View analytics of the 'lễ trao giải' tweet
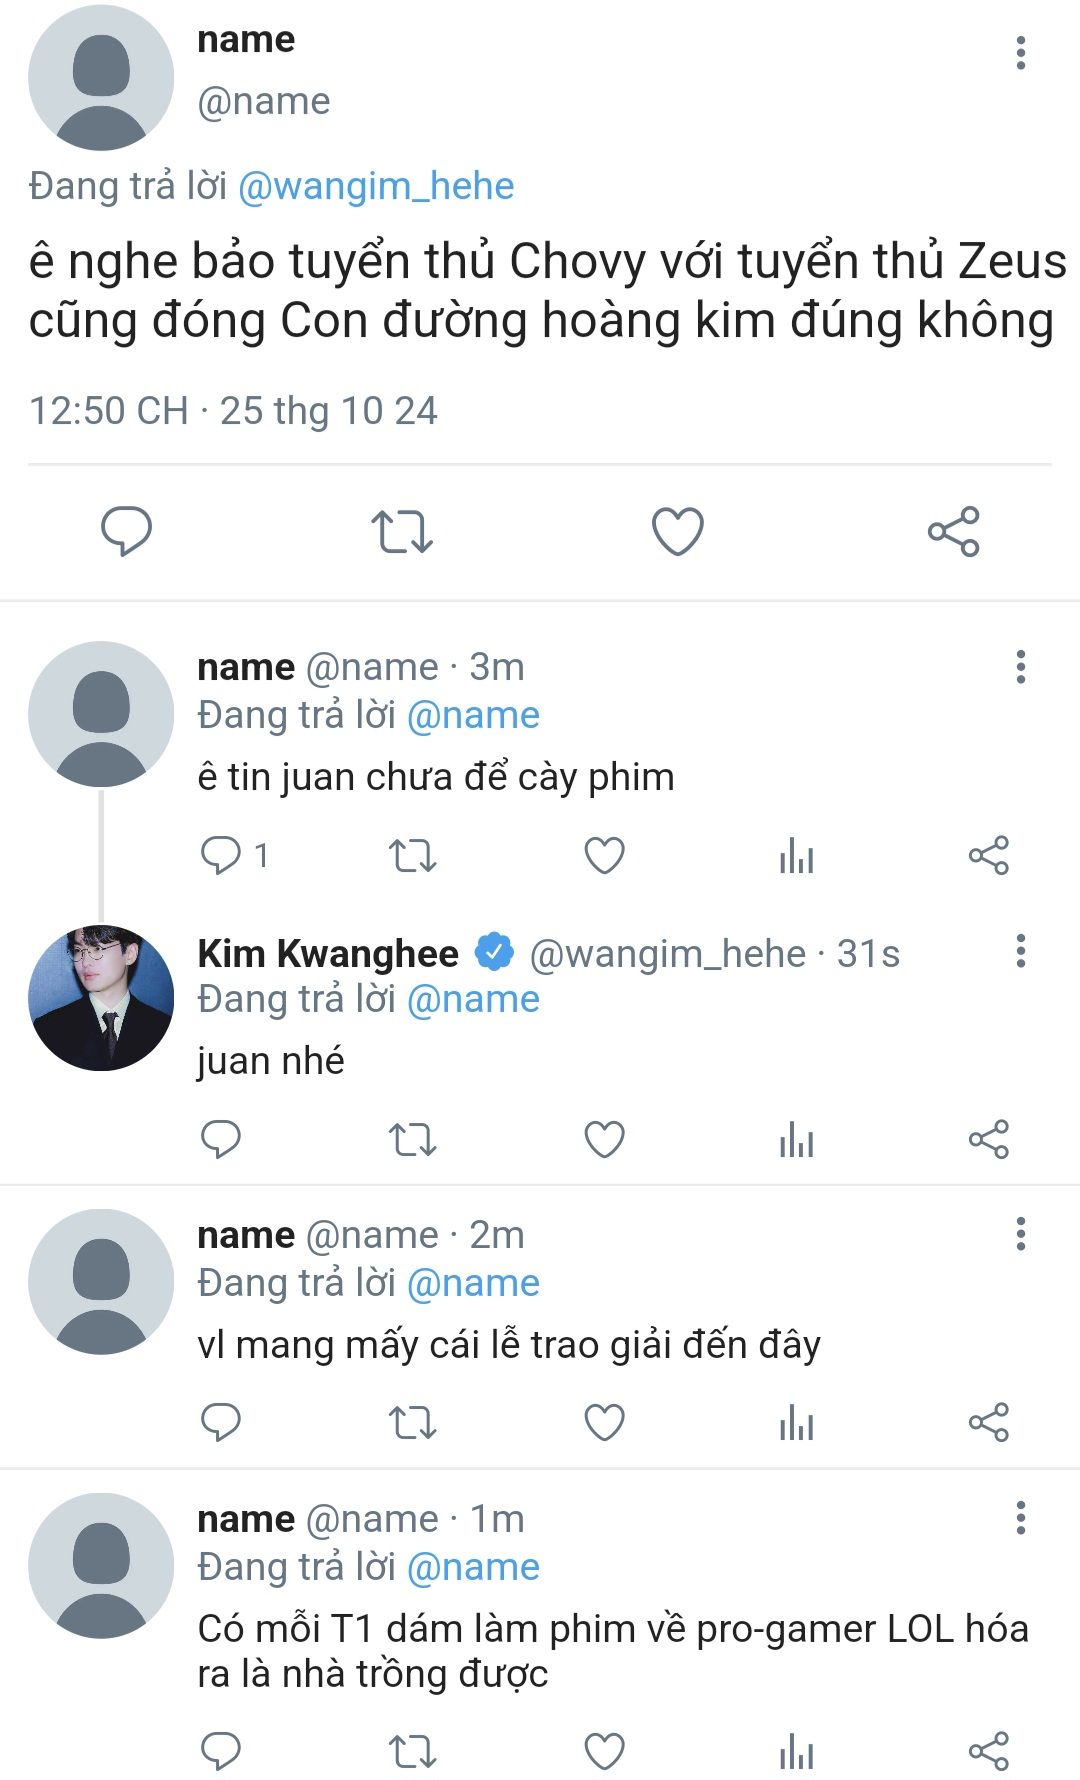 point(796,1422)
